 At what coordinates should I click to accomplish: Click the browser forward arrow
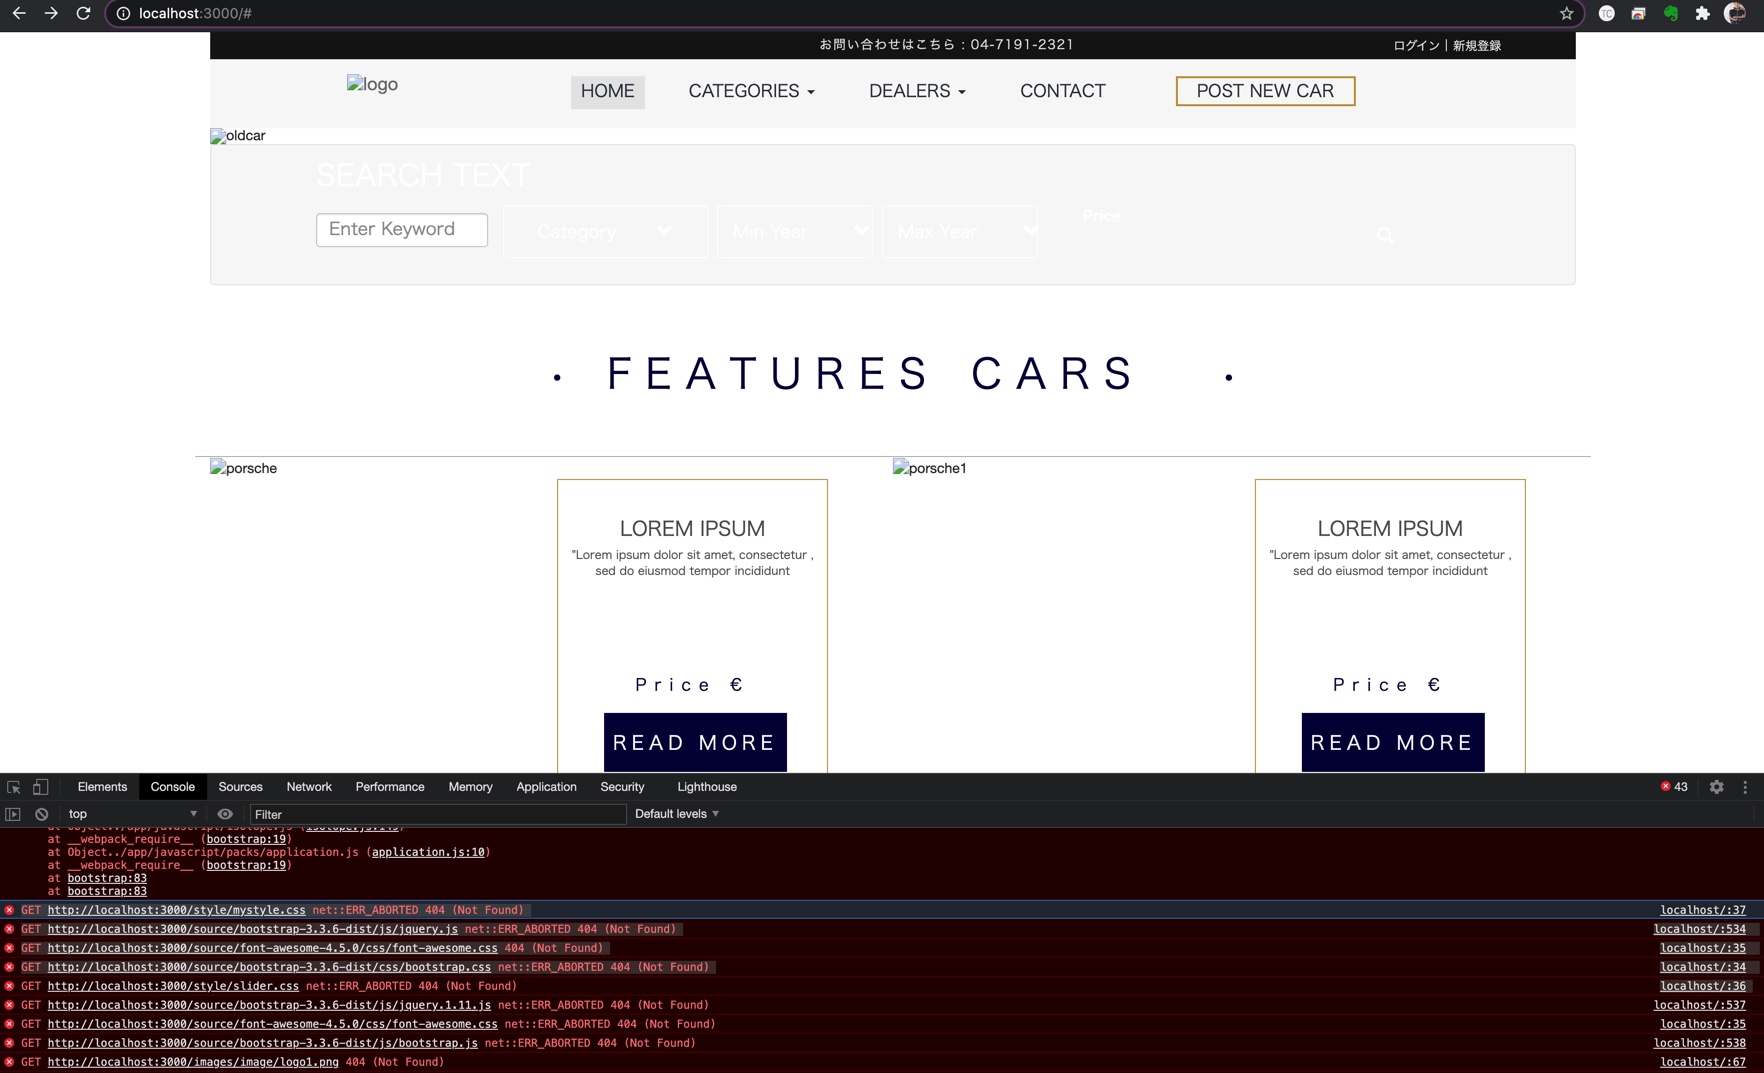51,13
